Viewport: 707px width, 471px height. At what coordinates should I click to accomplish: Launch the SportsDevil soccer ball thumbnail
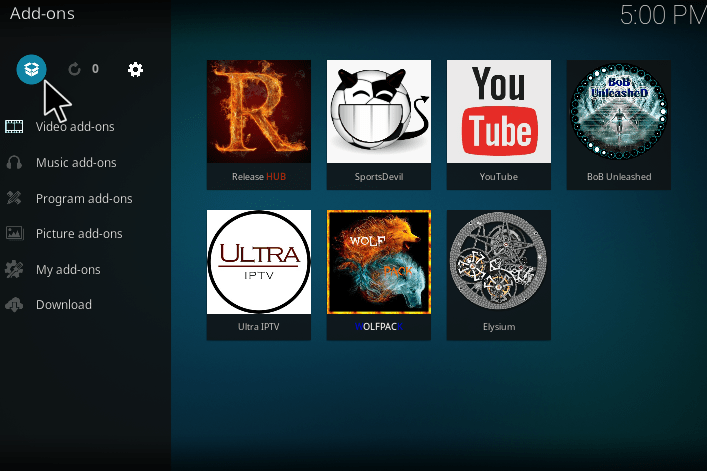pos(379,111)
